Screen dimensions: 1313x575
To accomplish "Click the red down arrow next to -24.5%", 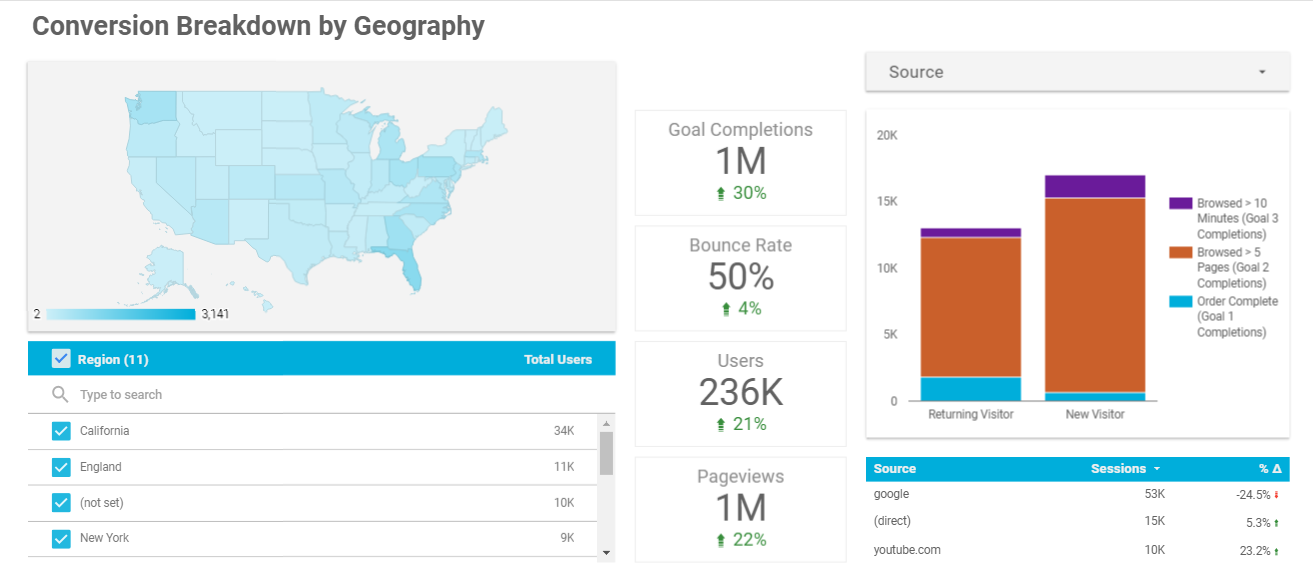I will (x=1277, y=494).
